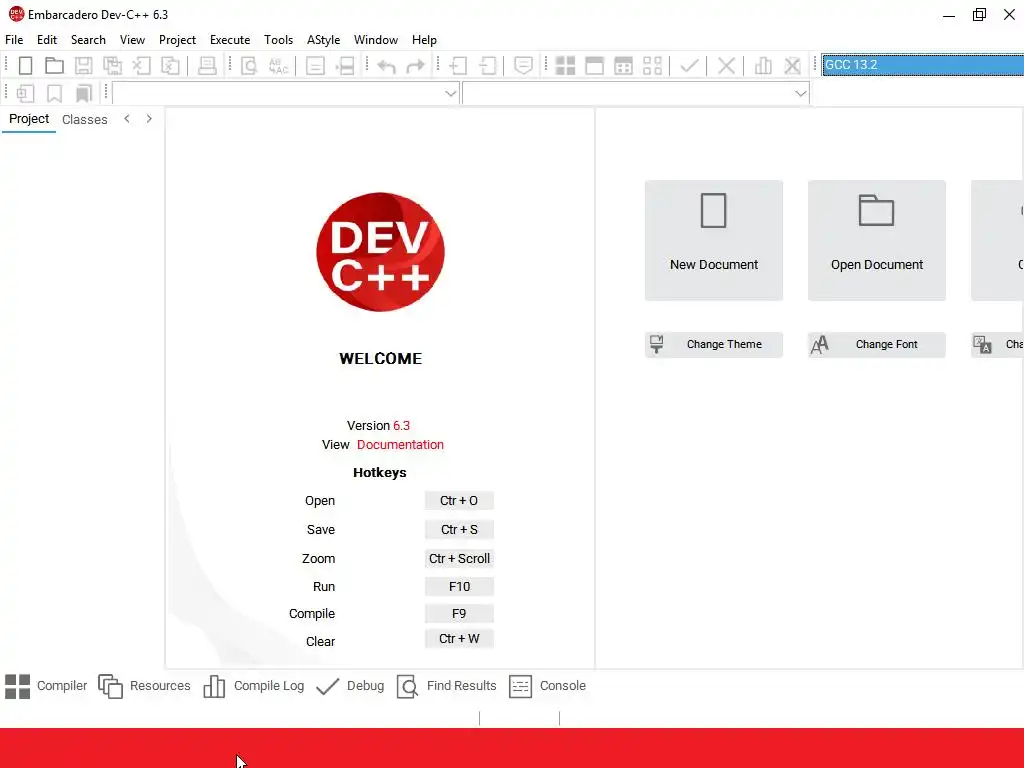The height and width of the screenshot is (768, 1024).
Task: Click the Ctr + O hotkey box
Action: [x=459, y=501]
